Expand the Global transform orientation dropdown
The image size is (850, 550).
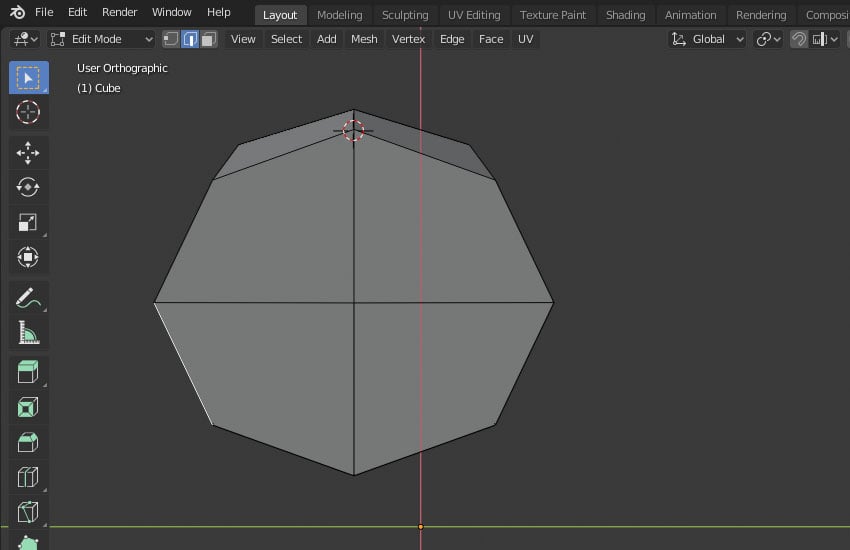pyautogui.click(x=708, y=39)
